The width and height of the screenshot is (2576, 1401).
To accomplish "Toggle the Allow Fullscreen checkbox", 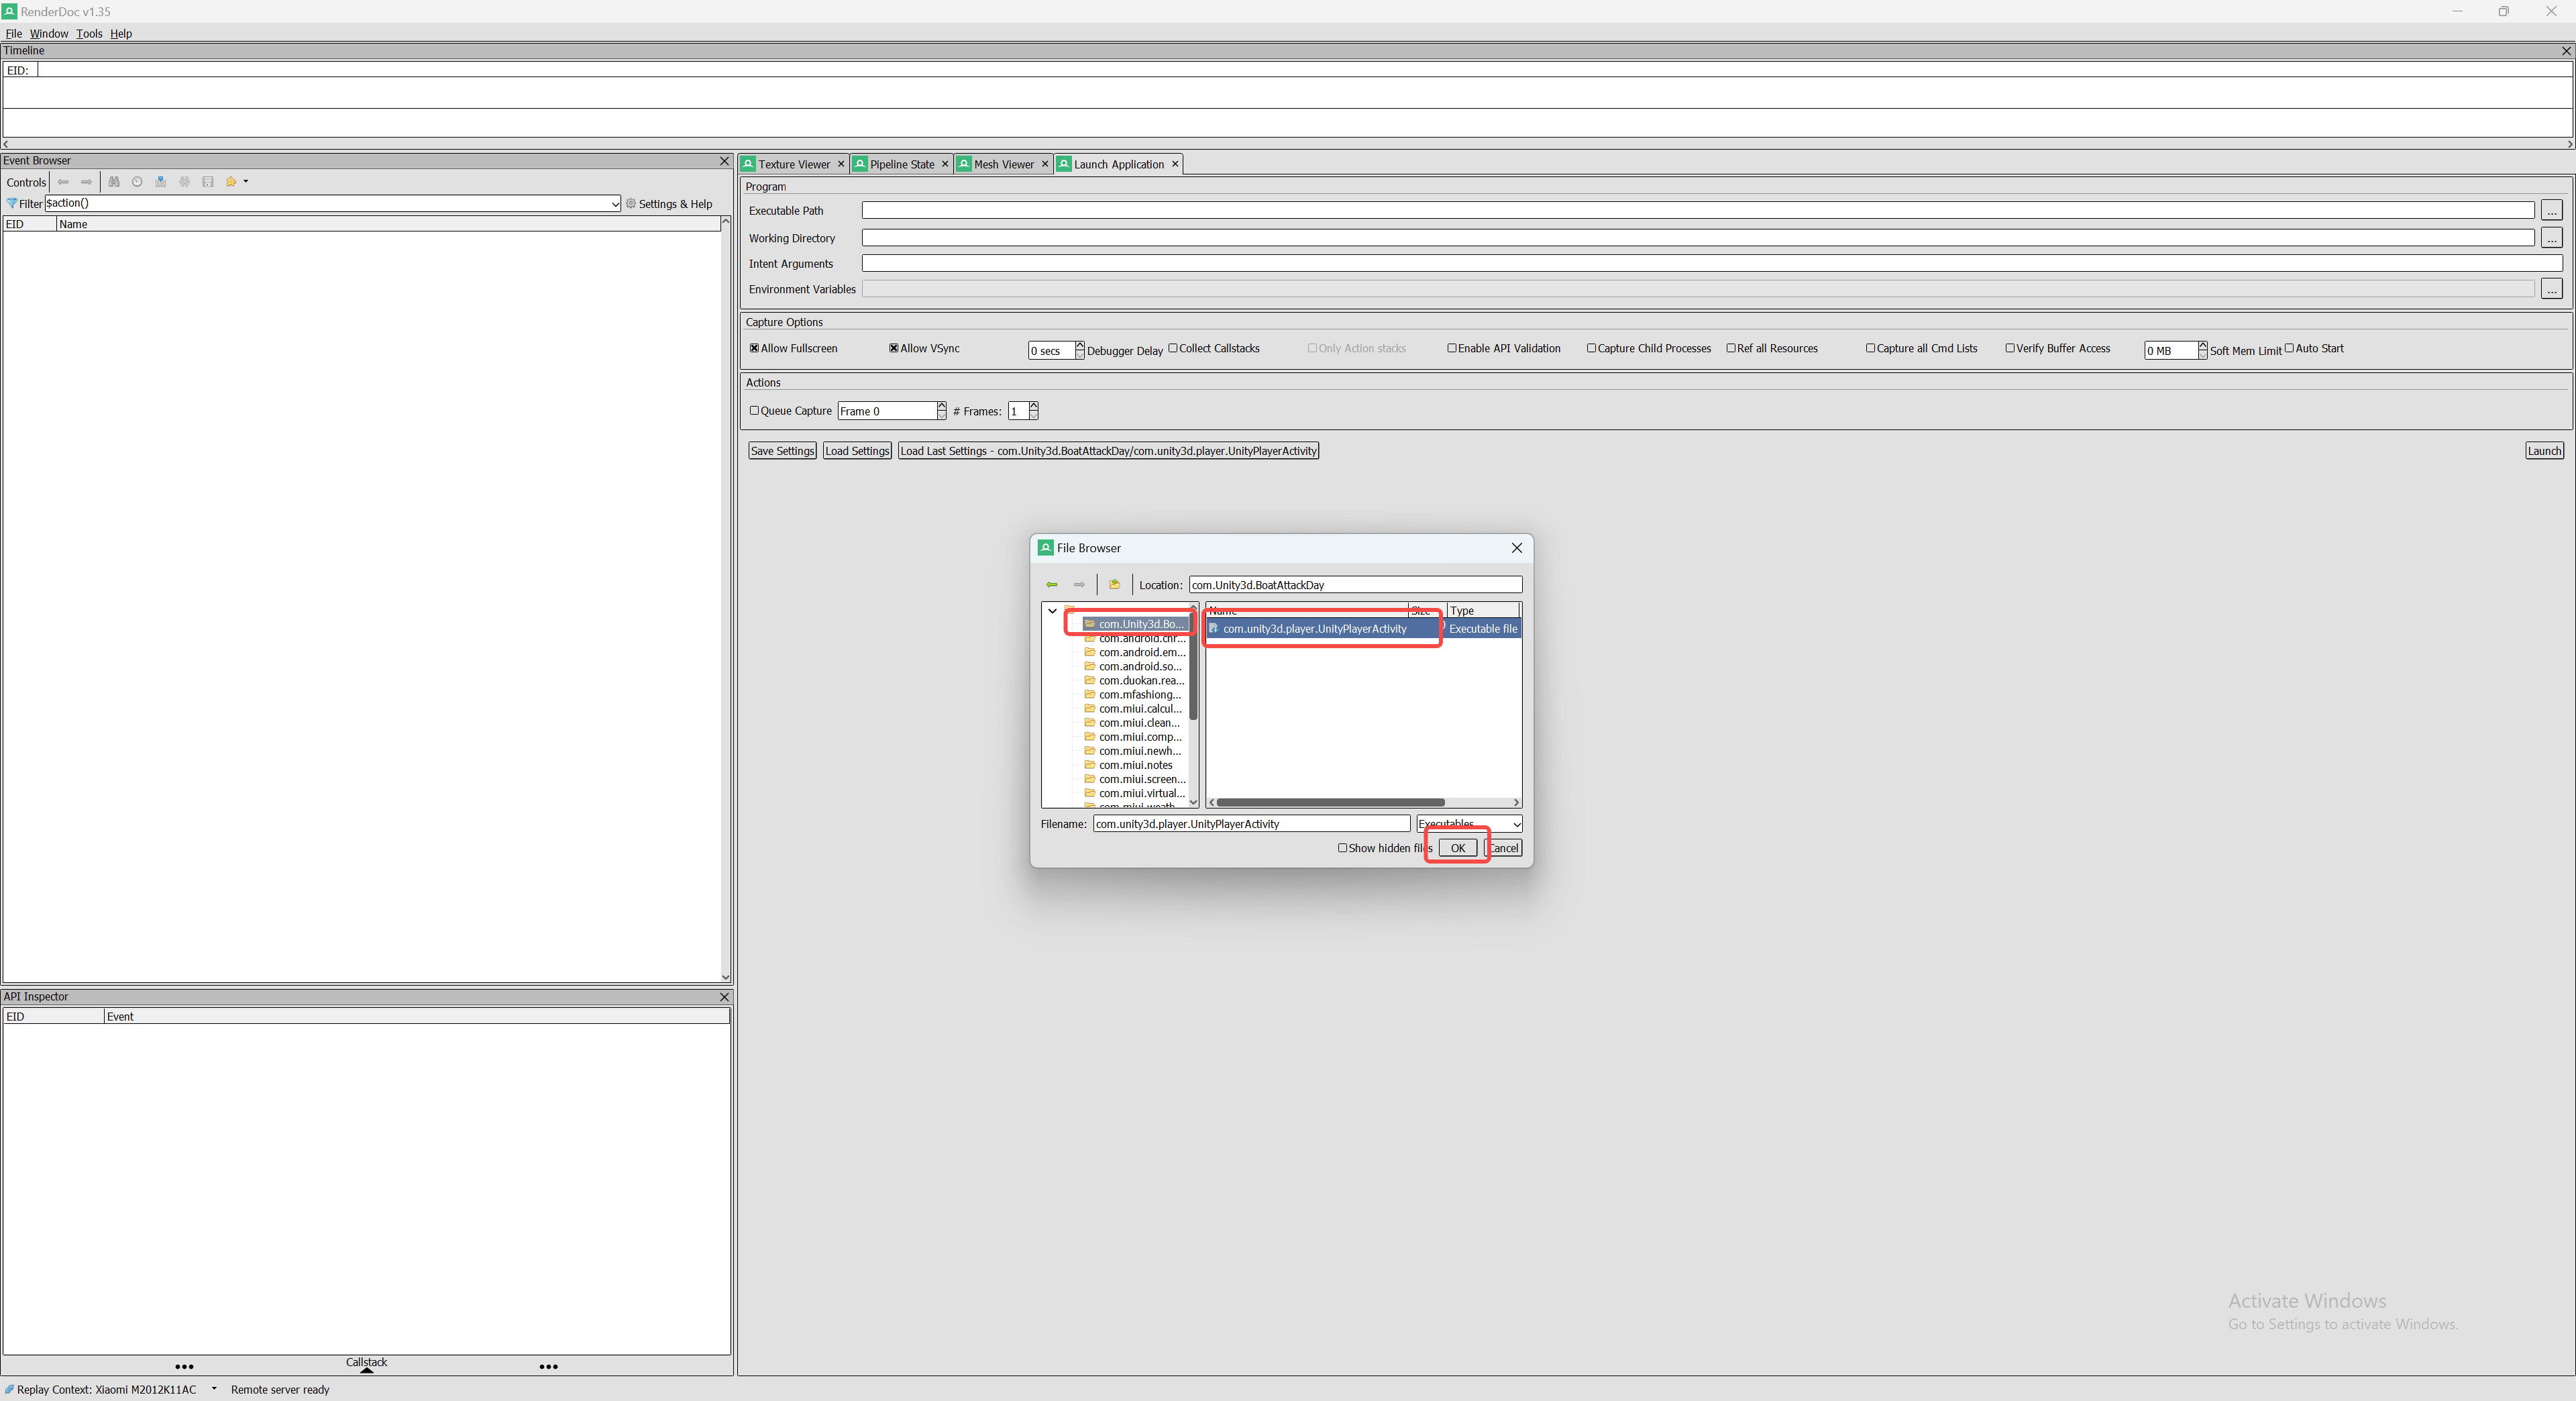I will pyautogui.click(x=755, y=349).
